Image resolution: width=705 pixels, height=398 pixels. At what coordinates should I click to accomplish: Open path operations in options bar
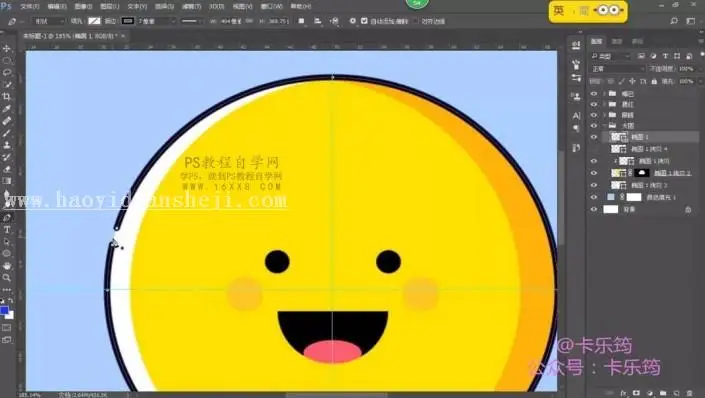[302, 21]
